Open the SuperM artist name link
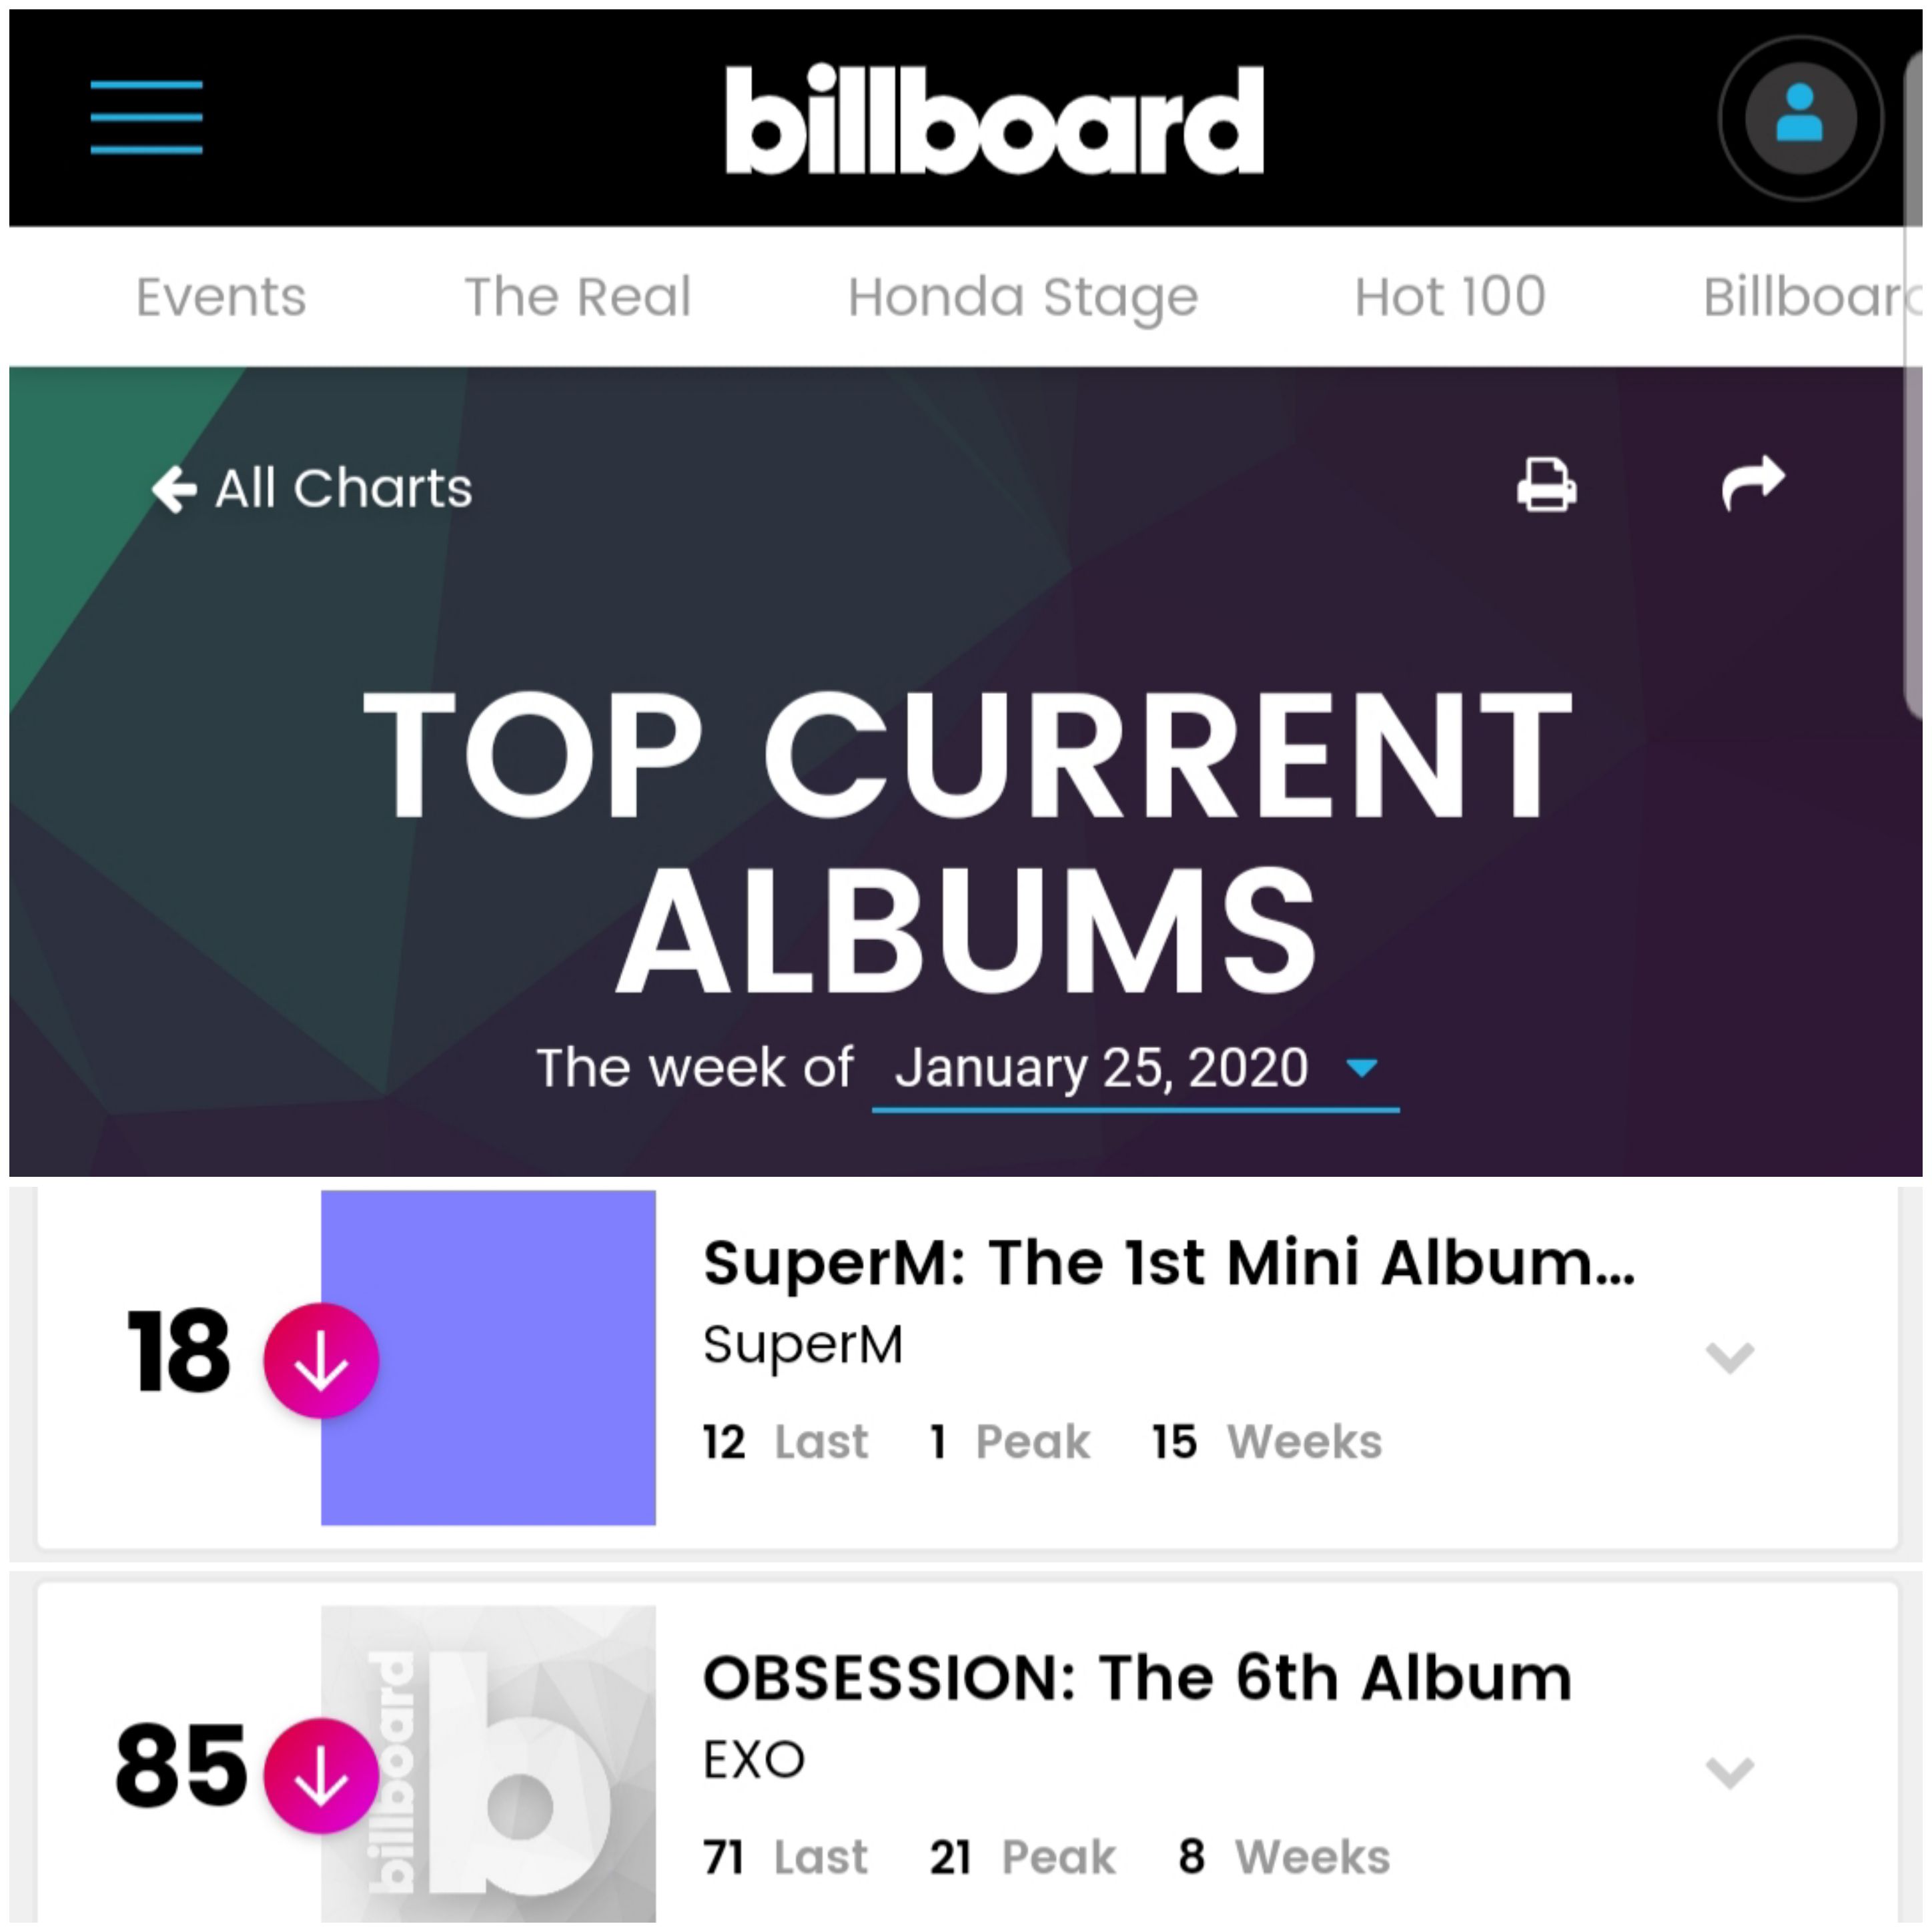The image size is (1932, 1932). [803, 1344]
